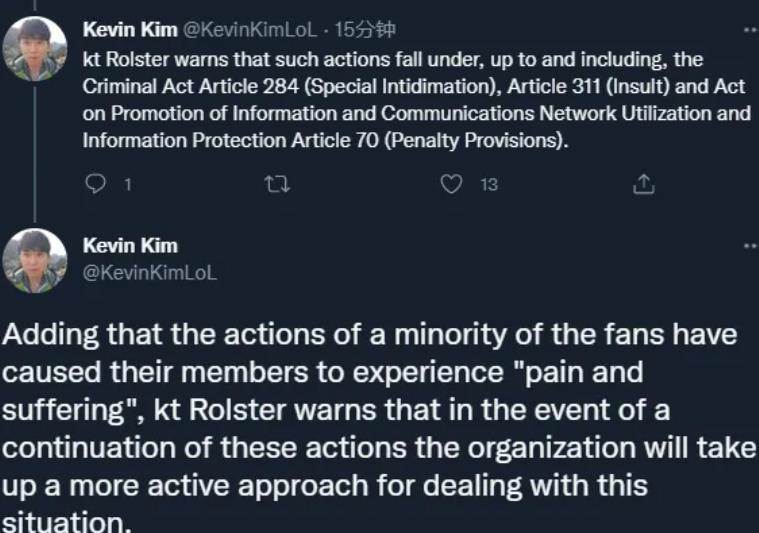The image size is (759, 533).
Task: Like the tweet with the heart icon
Action: [452, 184]
